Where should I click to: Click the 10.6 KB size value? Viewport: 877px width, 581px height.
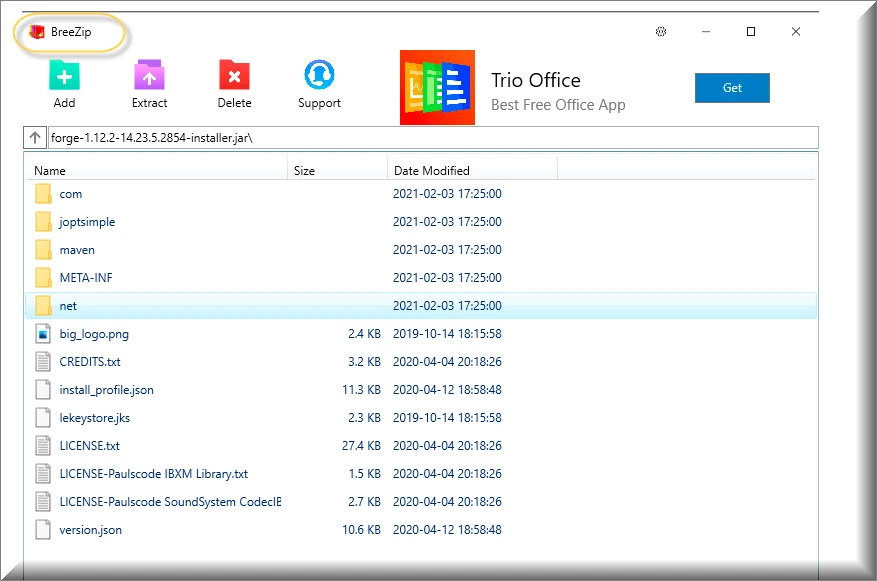pos(361,530)
